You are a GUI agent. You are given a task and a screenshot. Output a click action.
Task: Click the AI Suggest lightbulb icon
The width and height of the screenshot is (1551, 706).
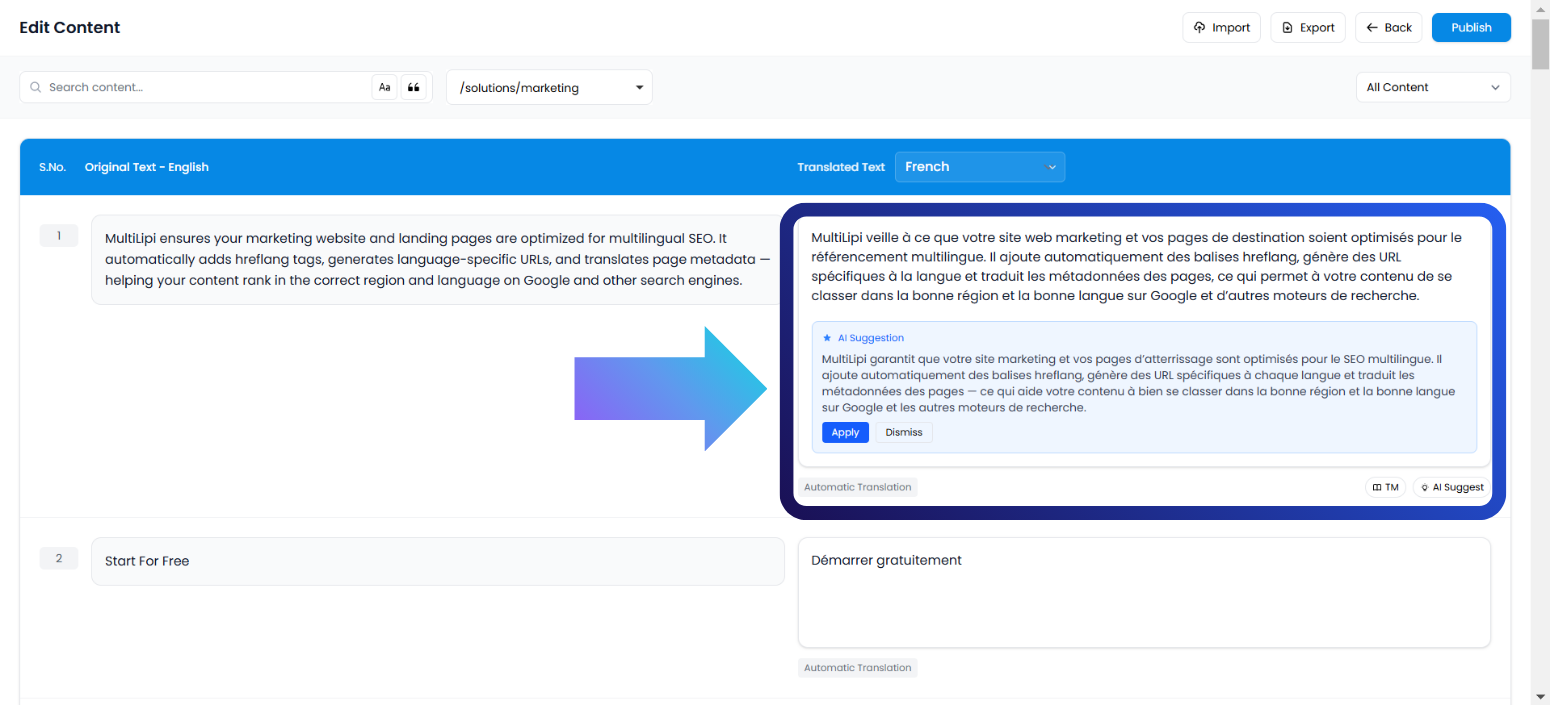1426,487
